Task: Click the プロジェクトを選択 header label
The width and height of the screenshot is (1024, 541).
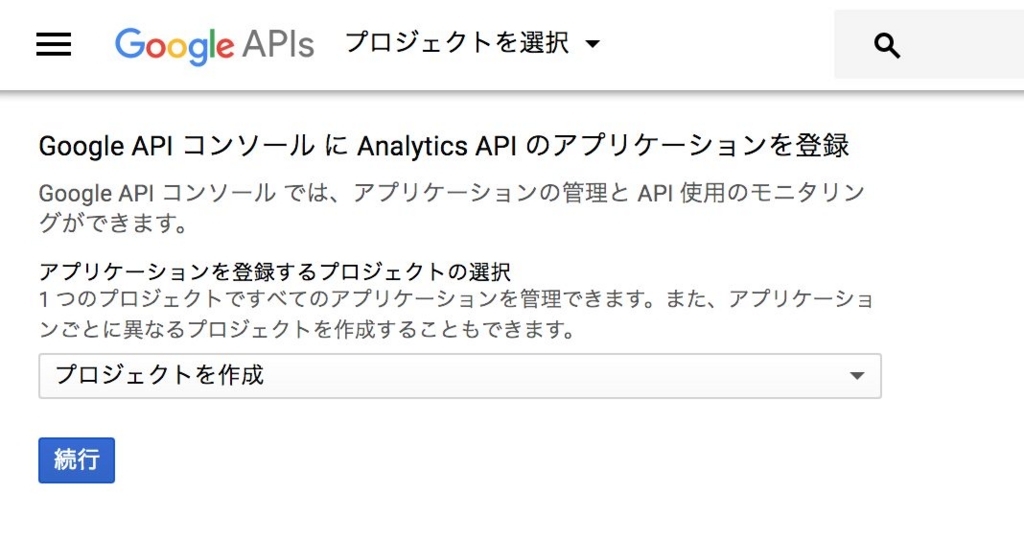Action: point(456,43)
